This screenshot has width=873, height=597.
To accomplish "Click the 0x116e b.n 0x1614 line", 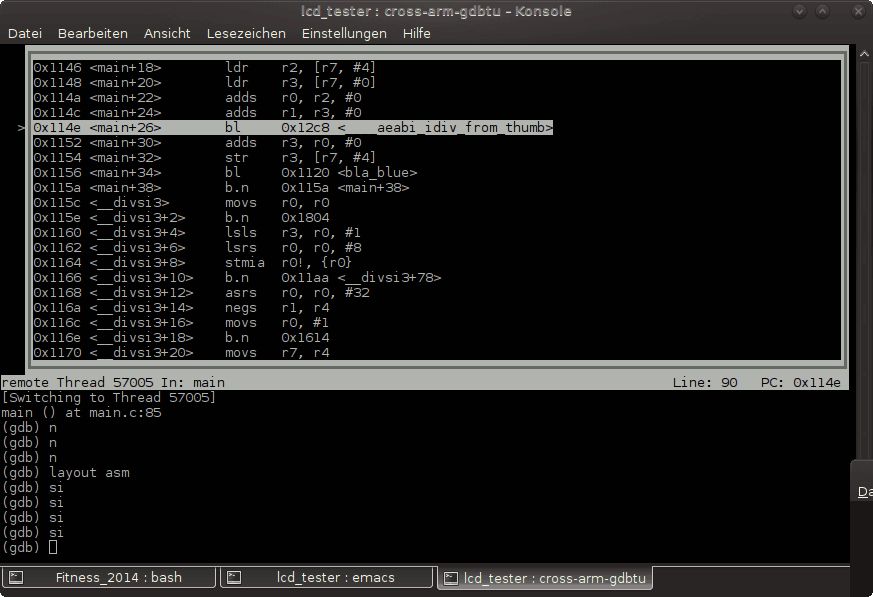I will (x=181, y=338).
